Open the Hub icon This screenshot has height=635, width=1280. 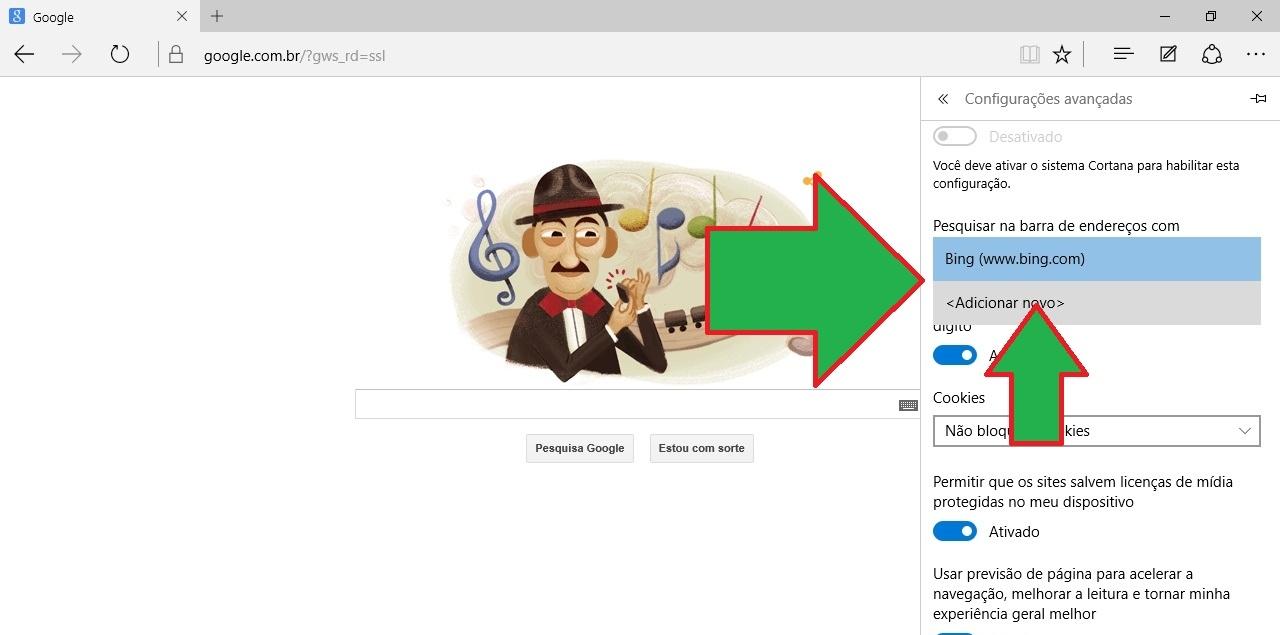pyautogui.click(x=1123, y=55)
